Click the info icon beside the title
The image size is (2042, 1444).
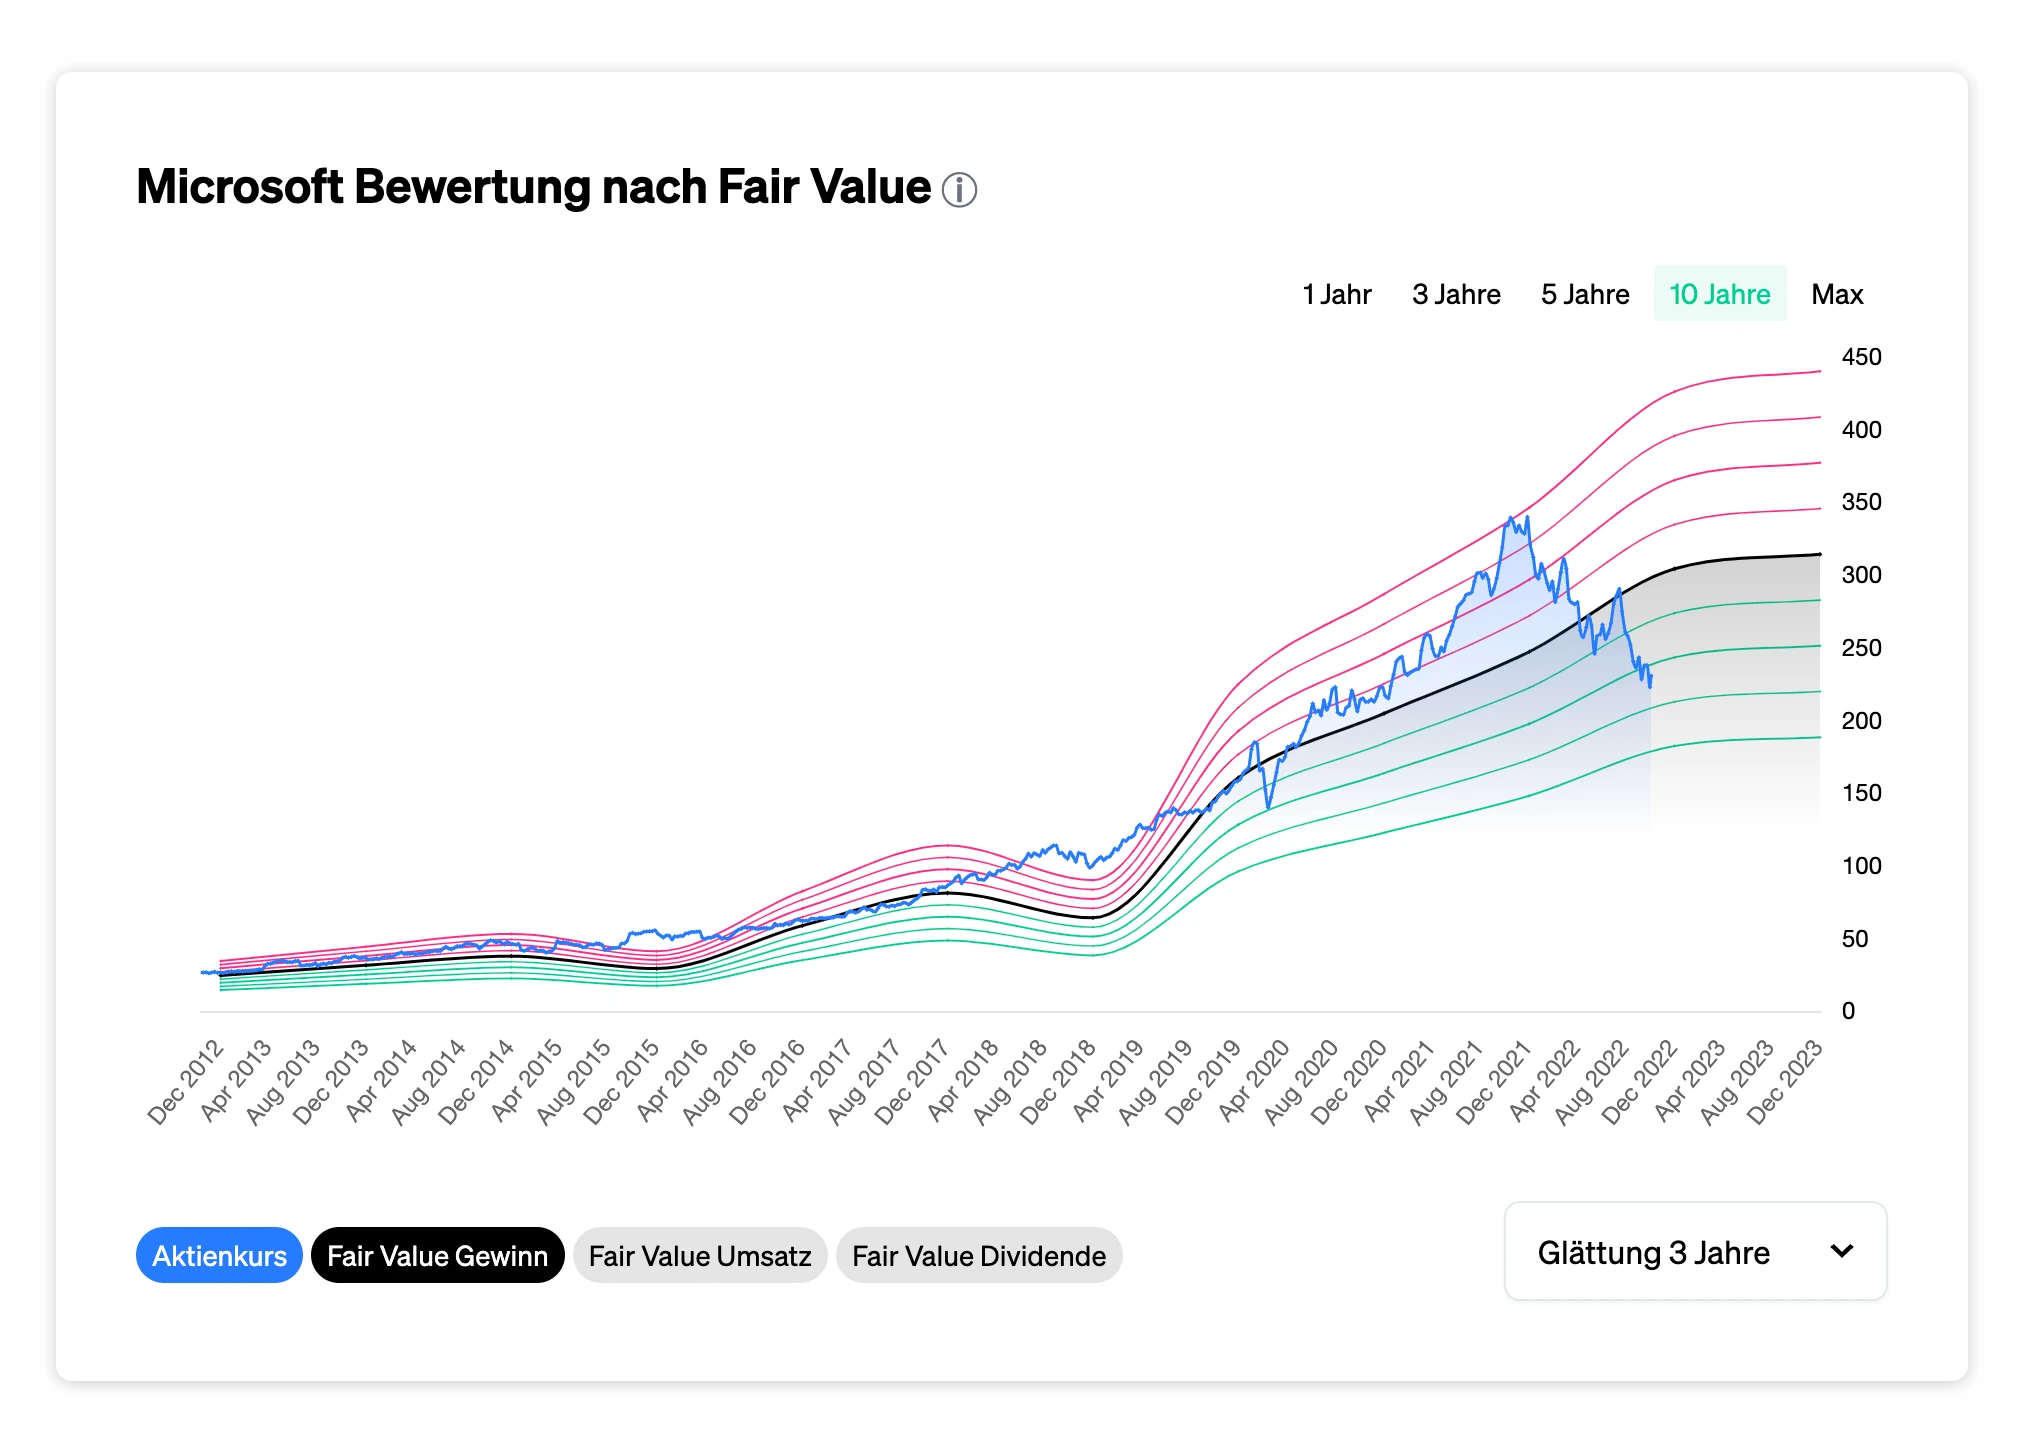(959, 190)
